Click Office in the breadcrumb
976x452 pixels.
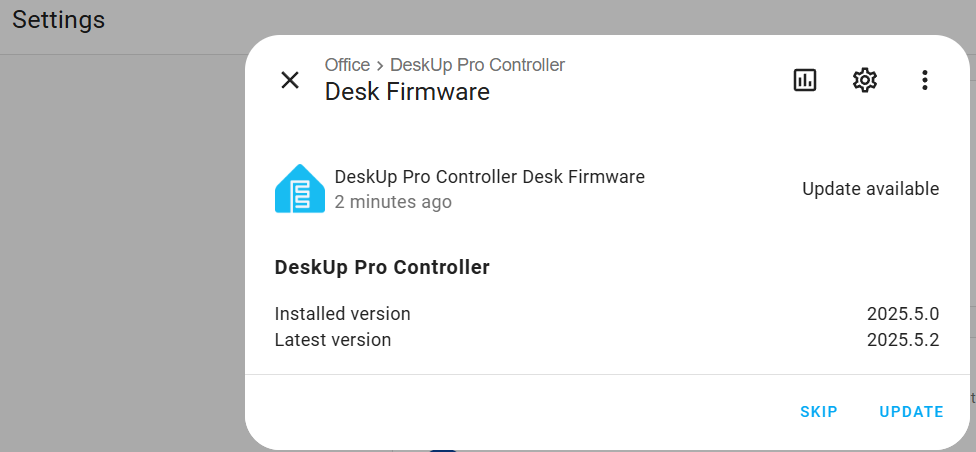347,65
